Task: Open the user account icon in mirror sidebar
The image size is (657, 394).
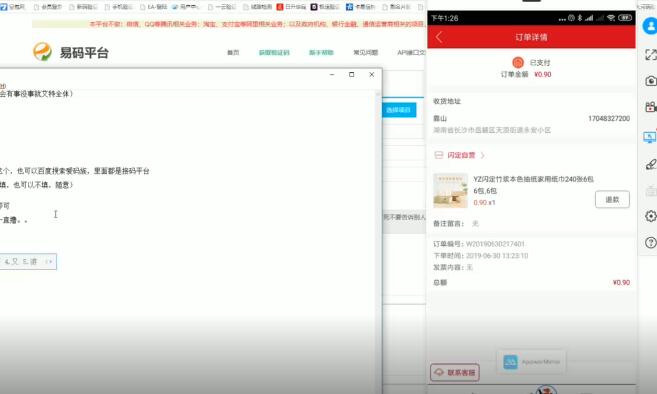Action: coord(650,26)
